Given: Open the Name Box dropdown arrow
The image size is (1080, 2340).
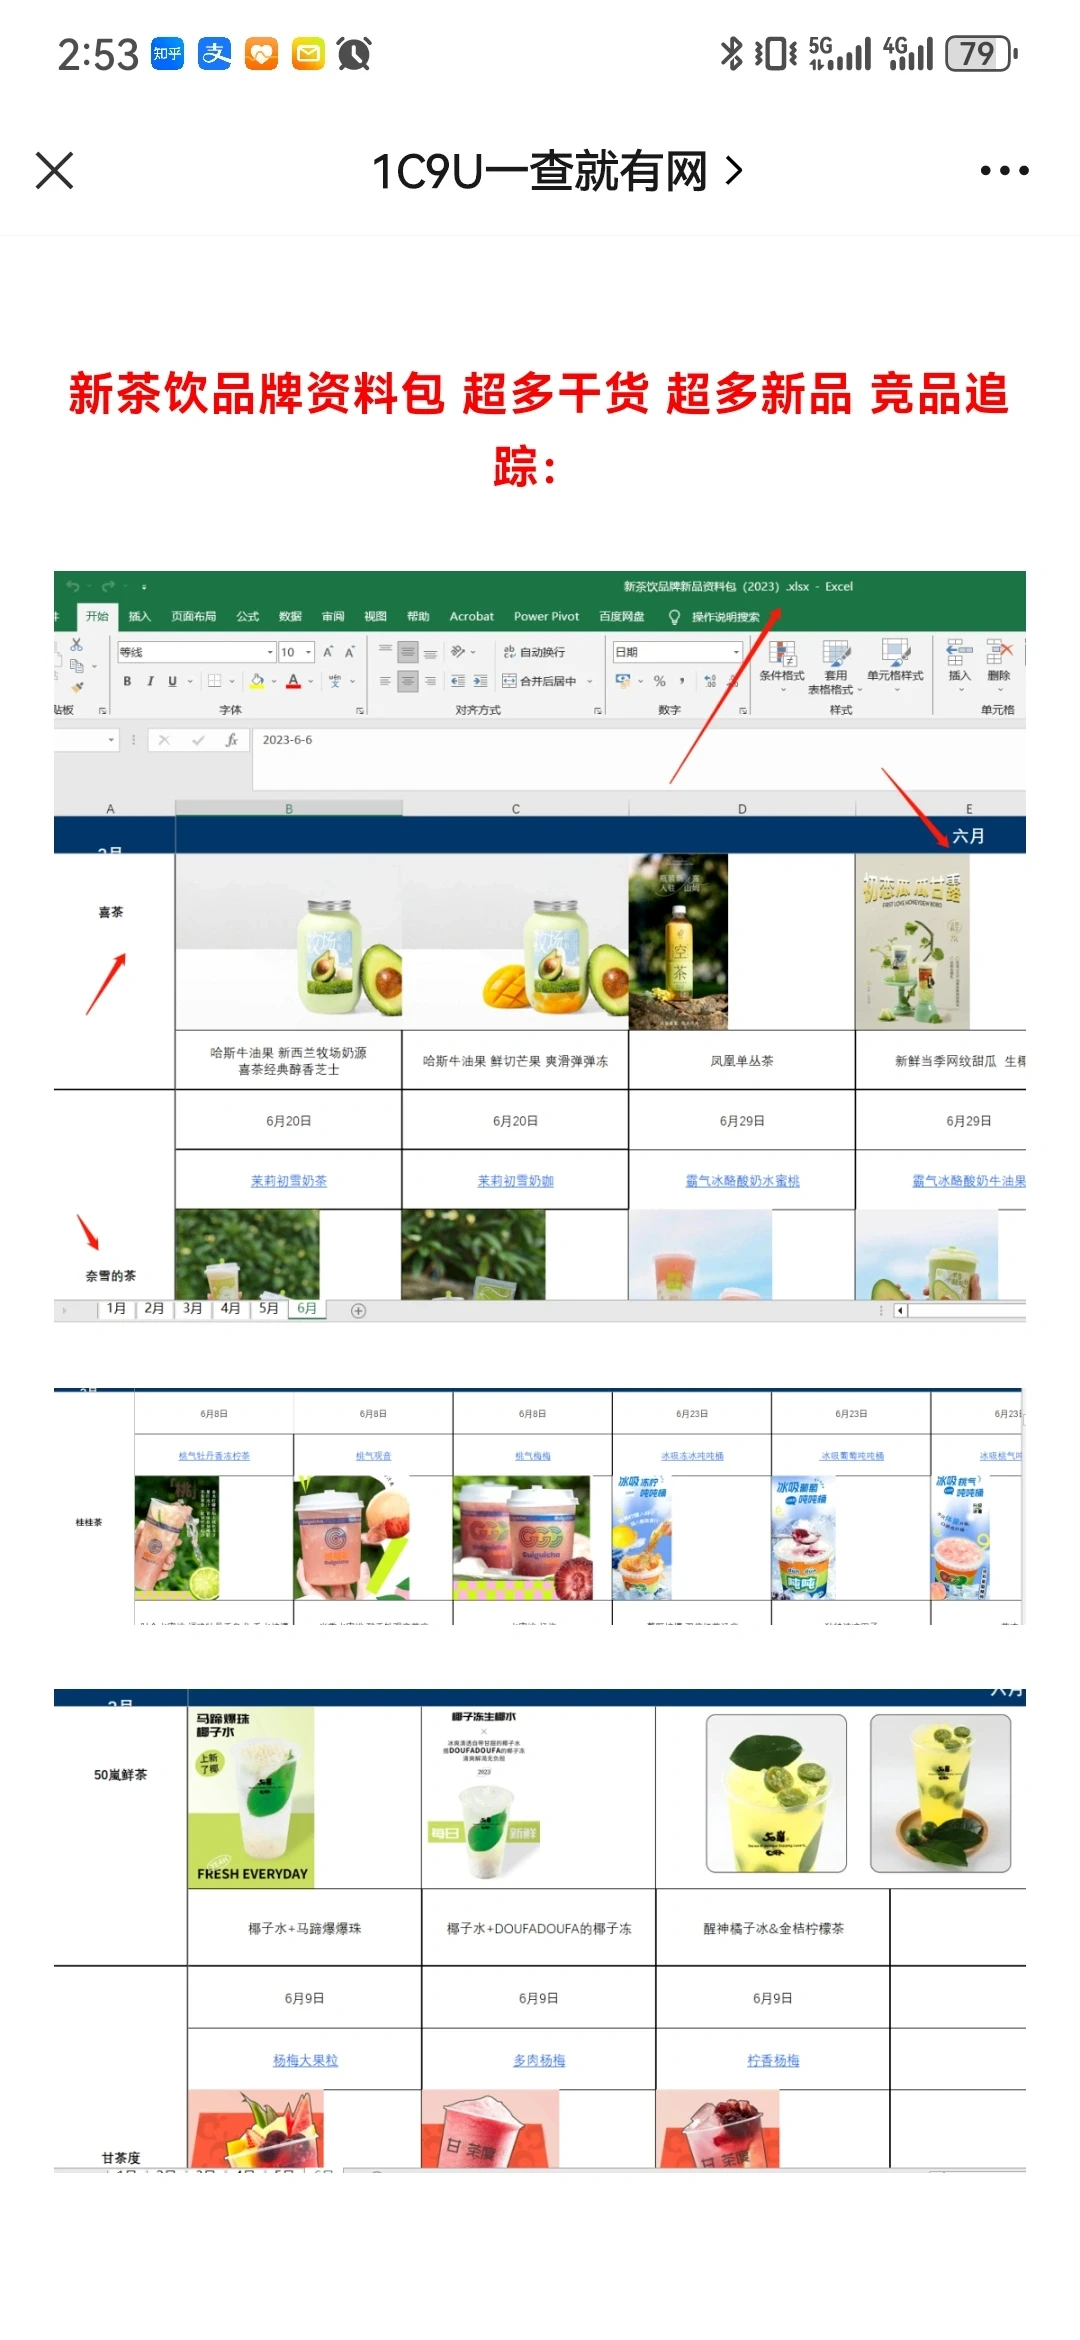Looking at the screenshot, I should click(x=111, y=740).
